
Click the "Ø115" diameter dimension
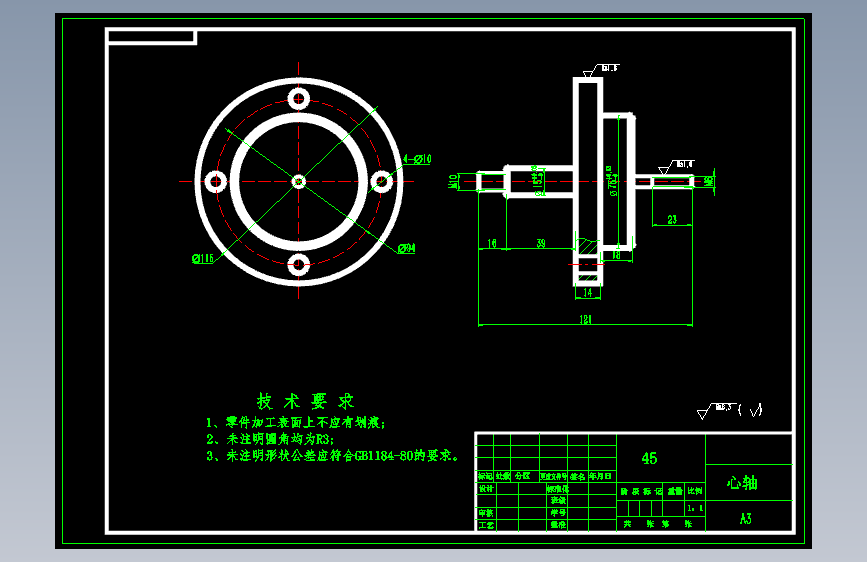coord(203,258)
